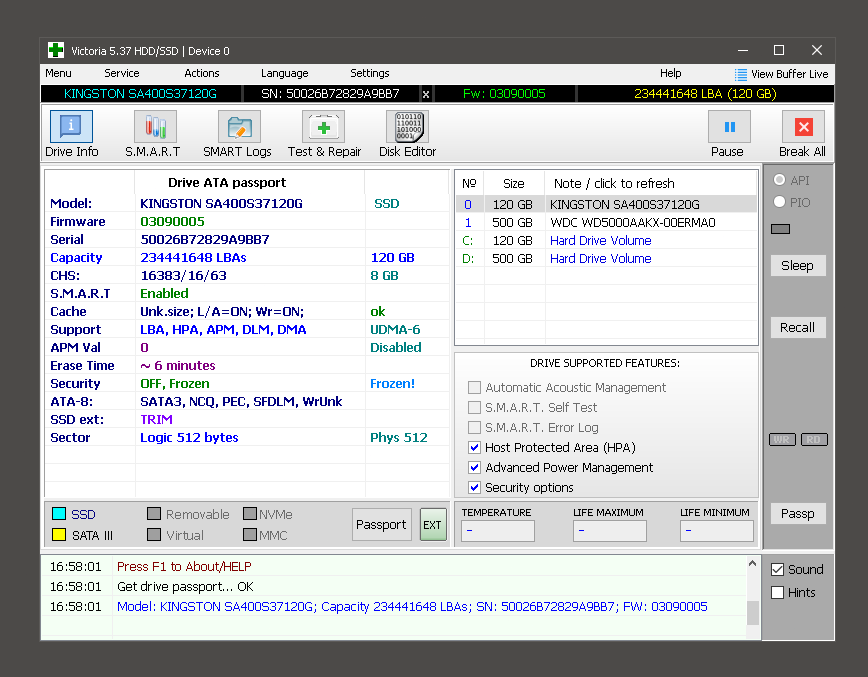Click the log scrollbar up arrow

click(752, 564)
